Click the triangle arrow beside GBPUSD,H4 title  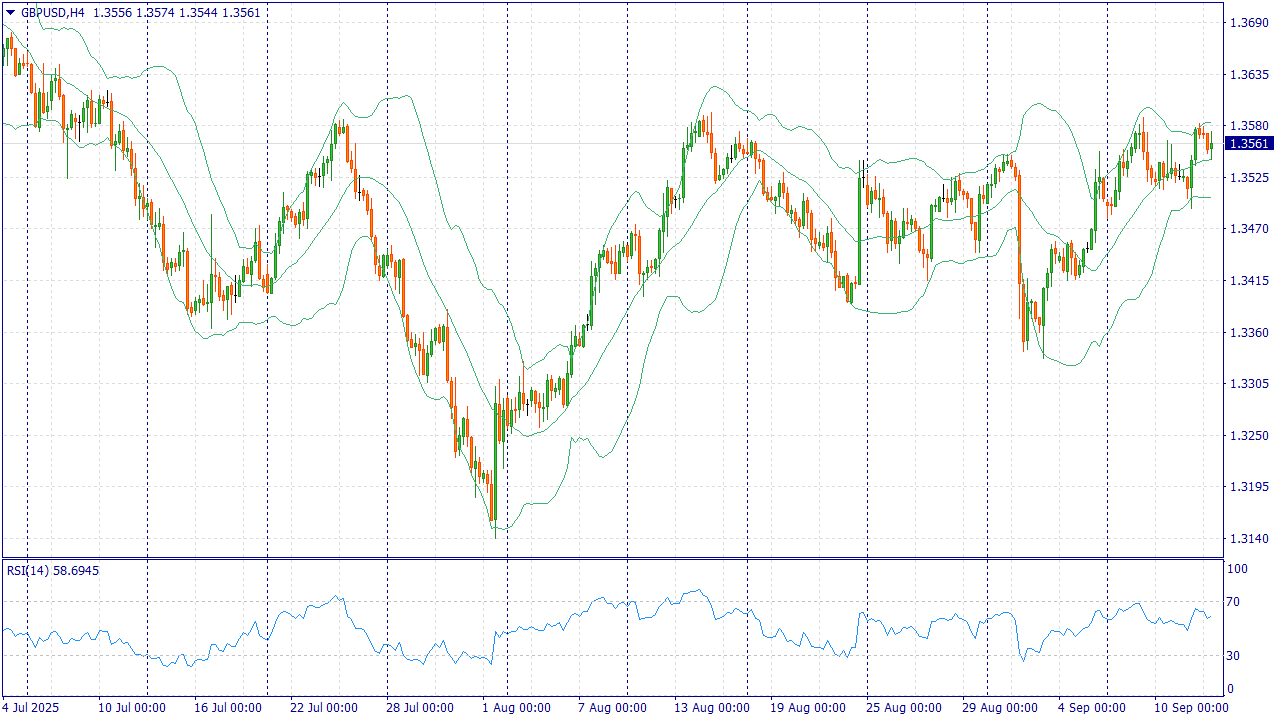(x=10, y=13)
